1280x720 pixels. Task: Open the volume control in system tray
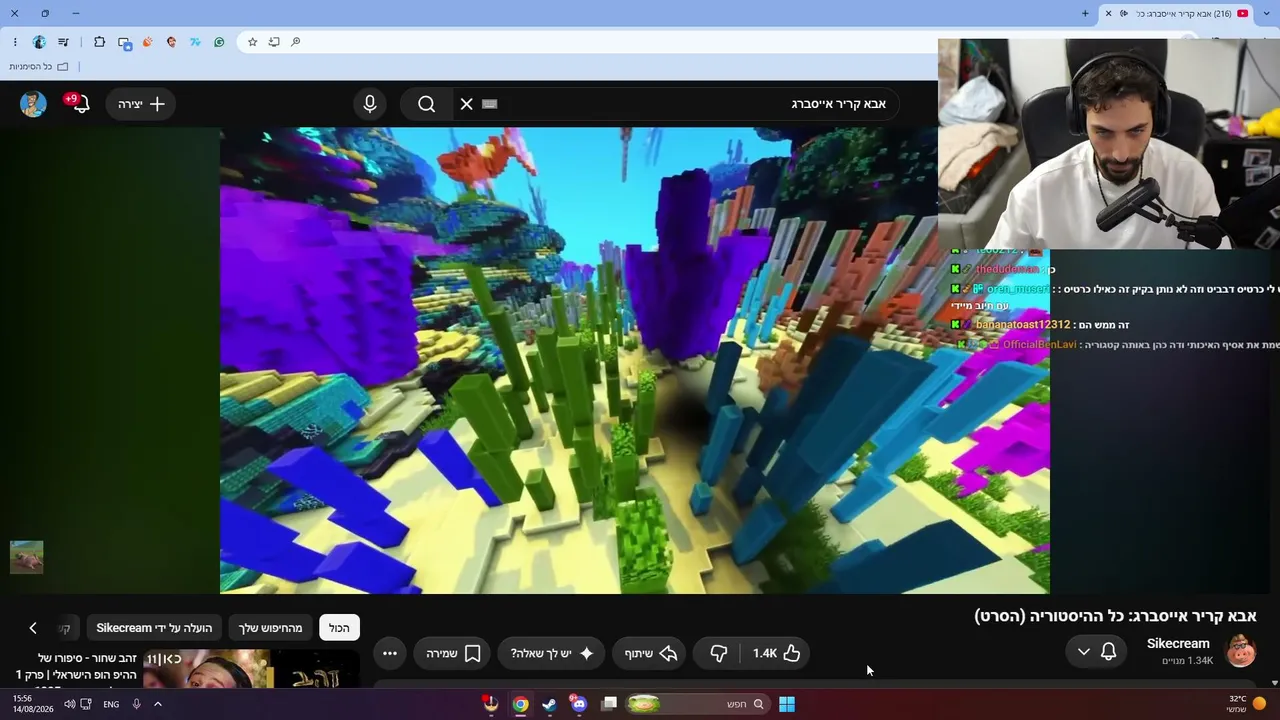point(69,704)
